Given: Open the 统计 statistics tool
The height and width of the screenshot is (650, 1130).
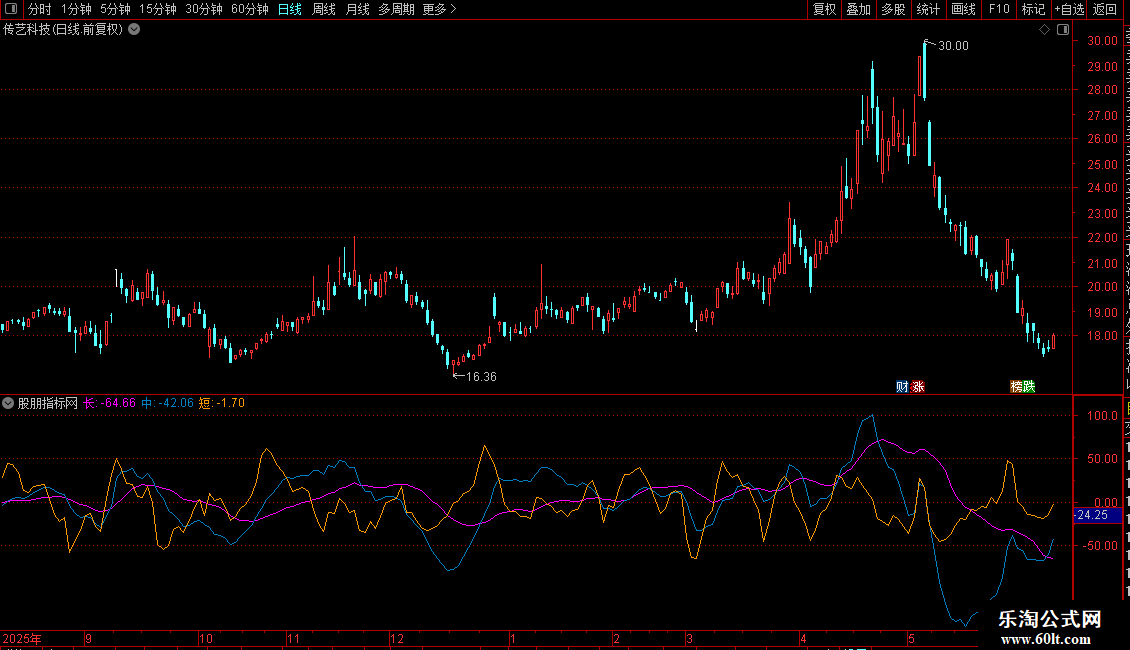Looking at the screenshot, I should (928, 9).
